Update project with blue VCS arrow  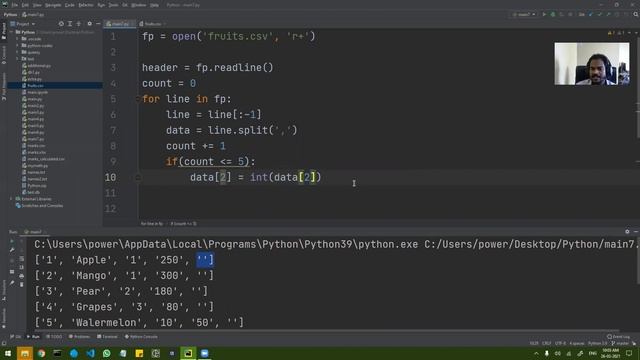point(591,14)
